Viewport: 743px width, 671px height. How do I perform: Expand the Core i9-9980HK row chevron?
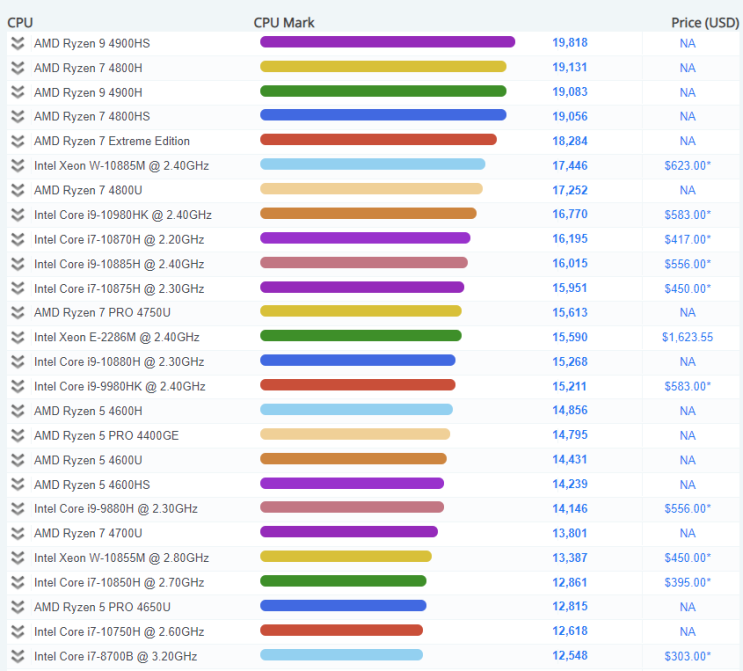[x=18, y=387]
